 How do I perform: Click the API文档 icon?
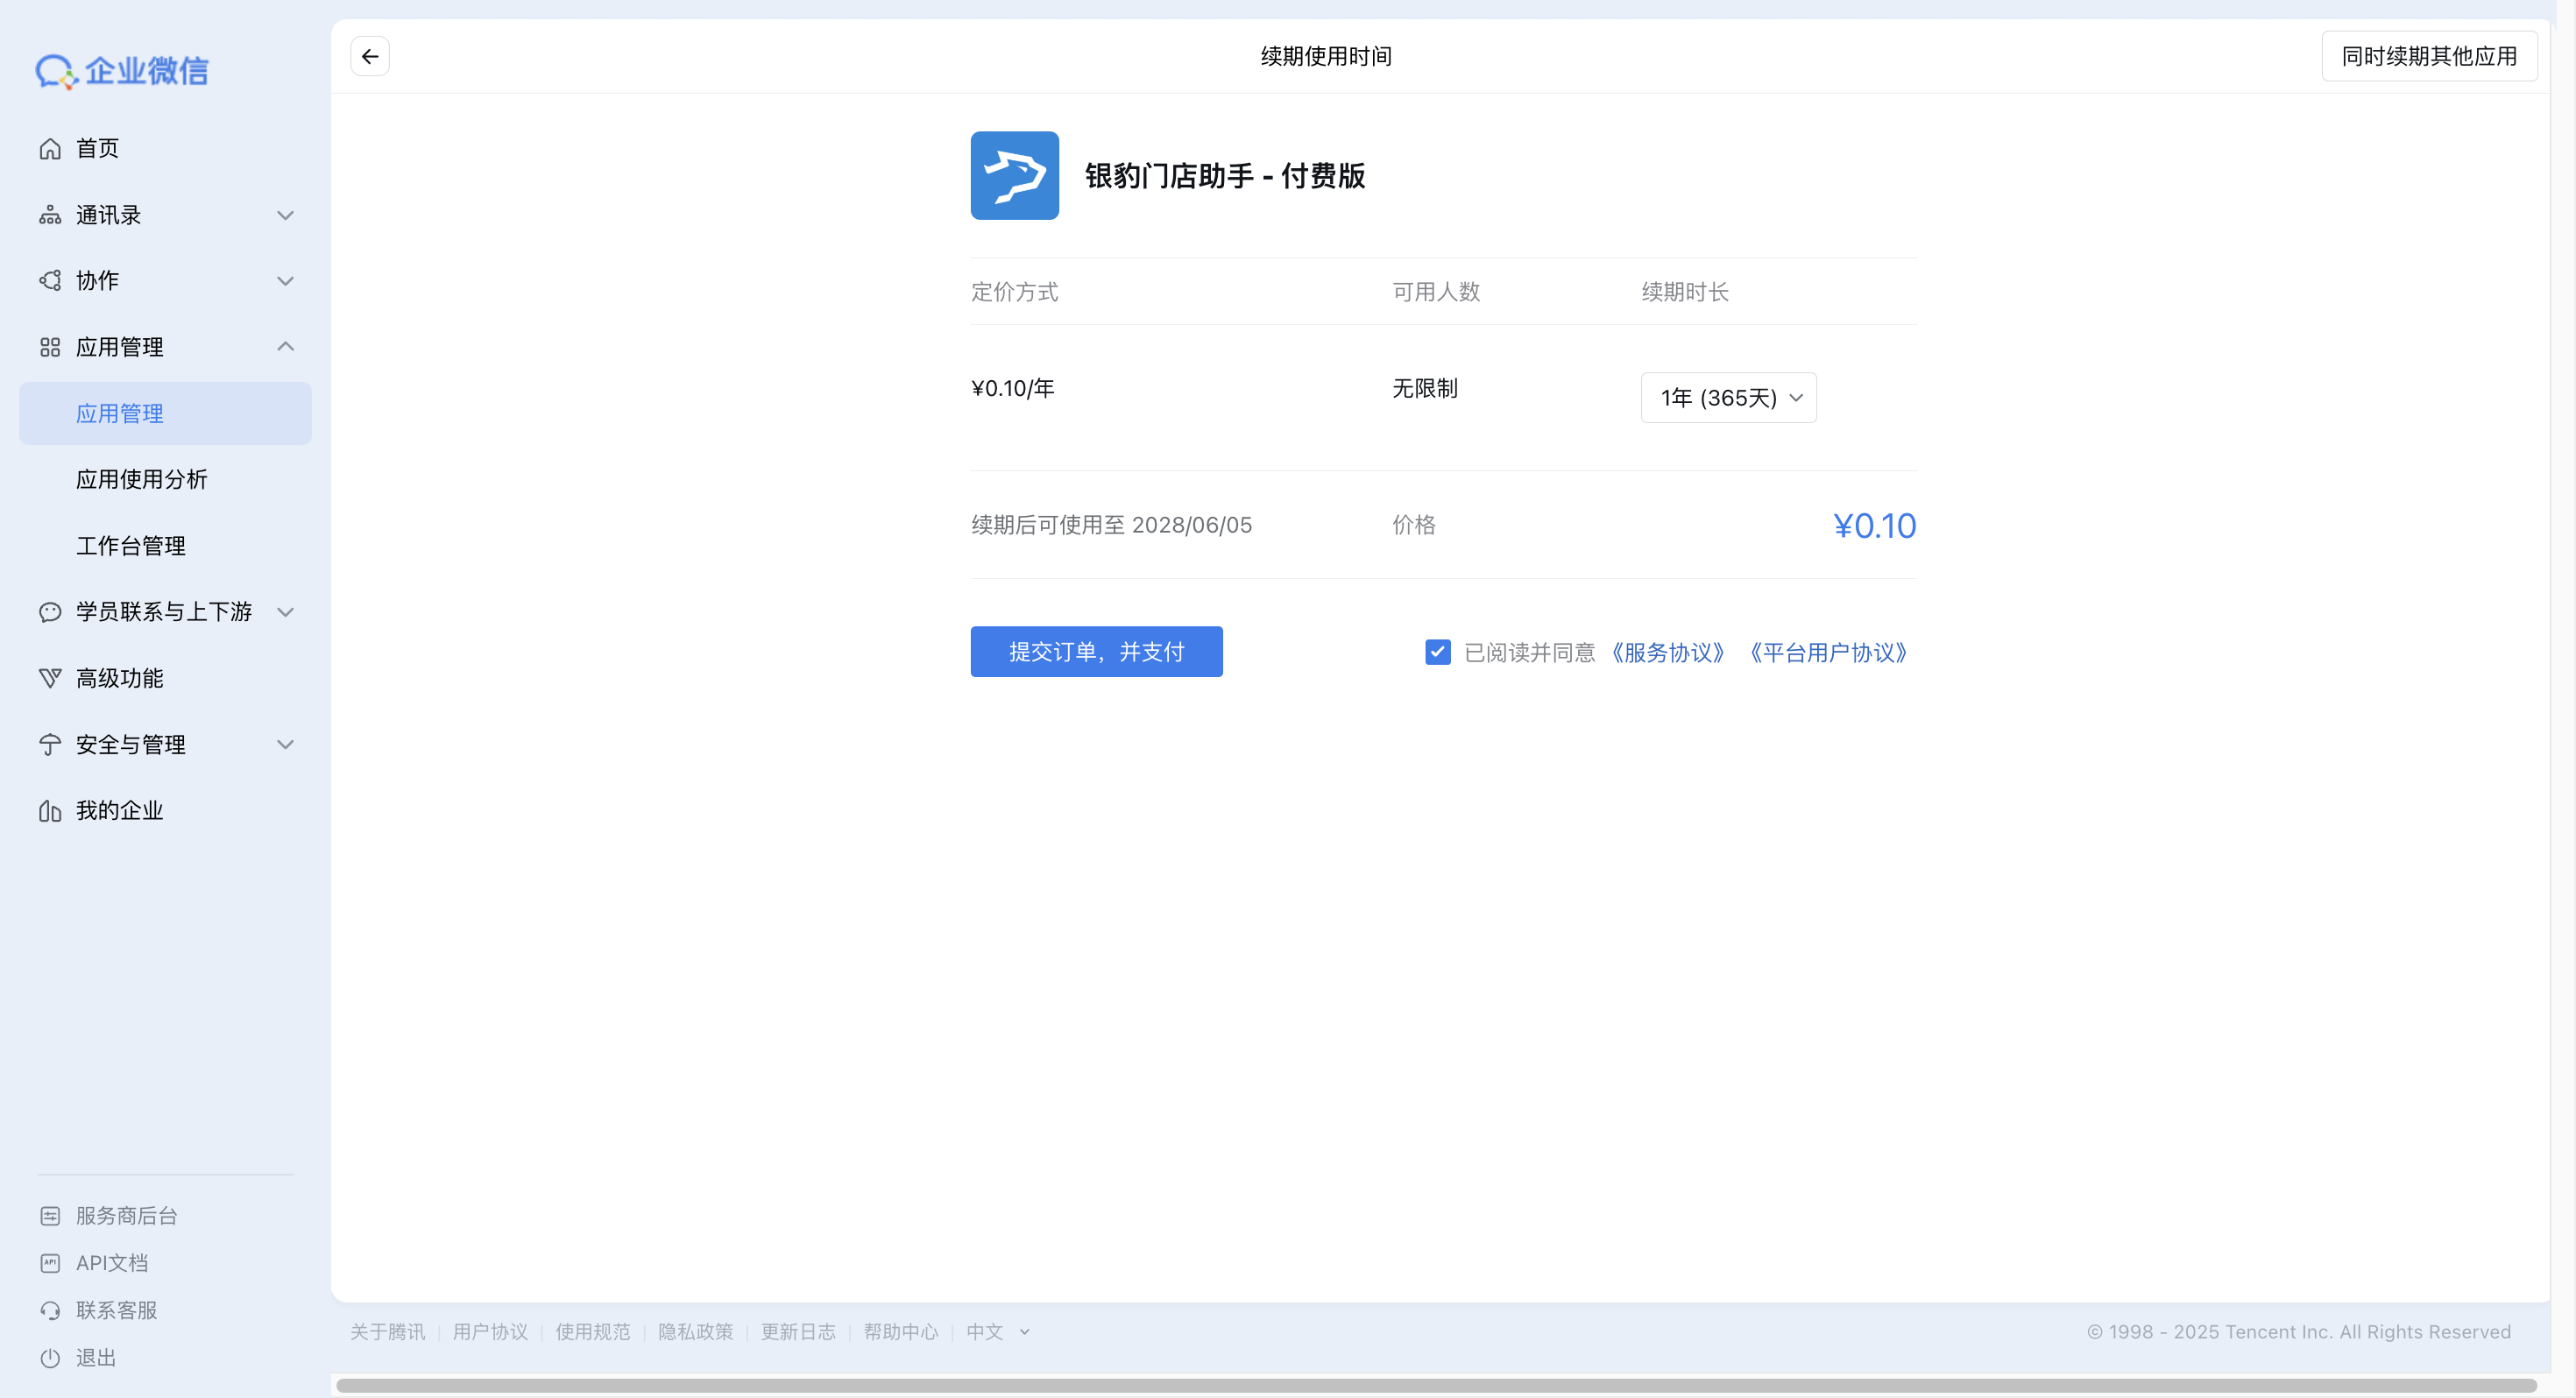pyautogui.click(x=50, y=1263)
